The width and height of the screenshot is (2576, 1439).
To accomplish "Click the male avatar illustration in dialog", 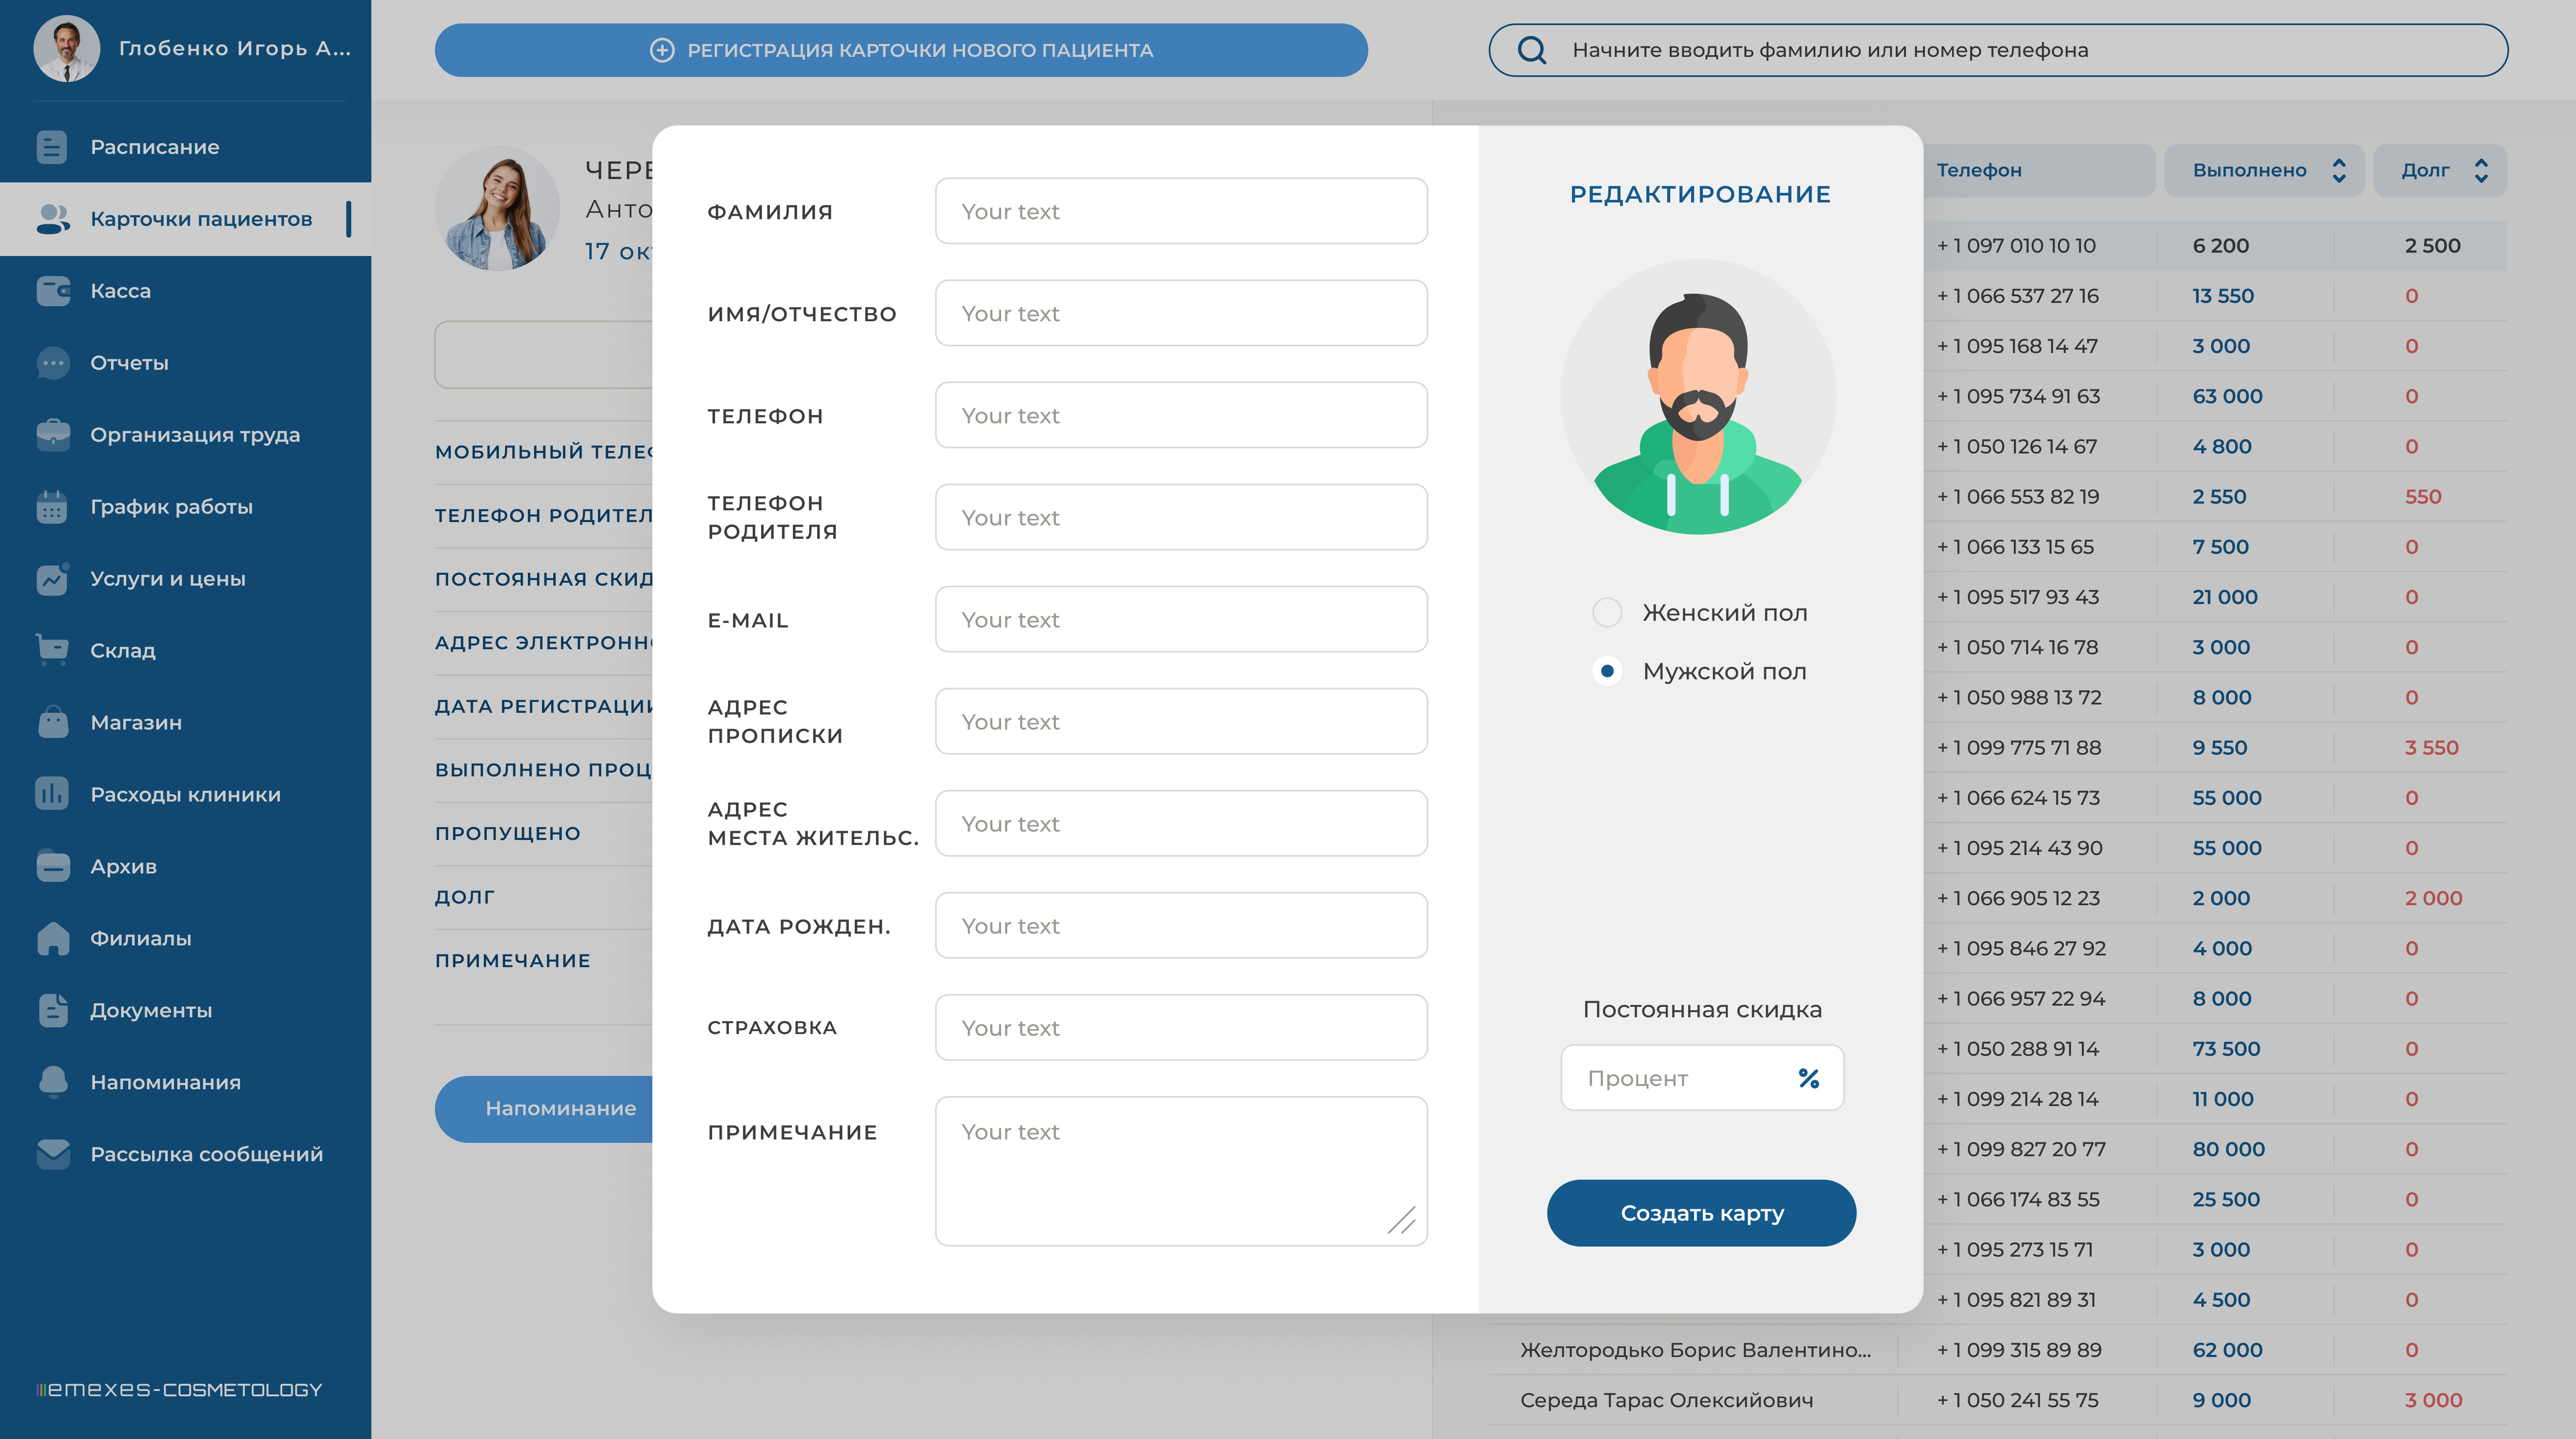I will [1698, 397].
